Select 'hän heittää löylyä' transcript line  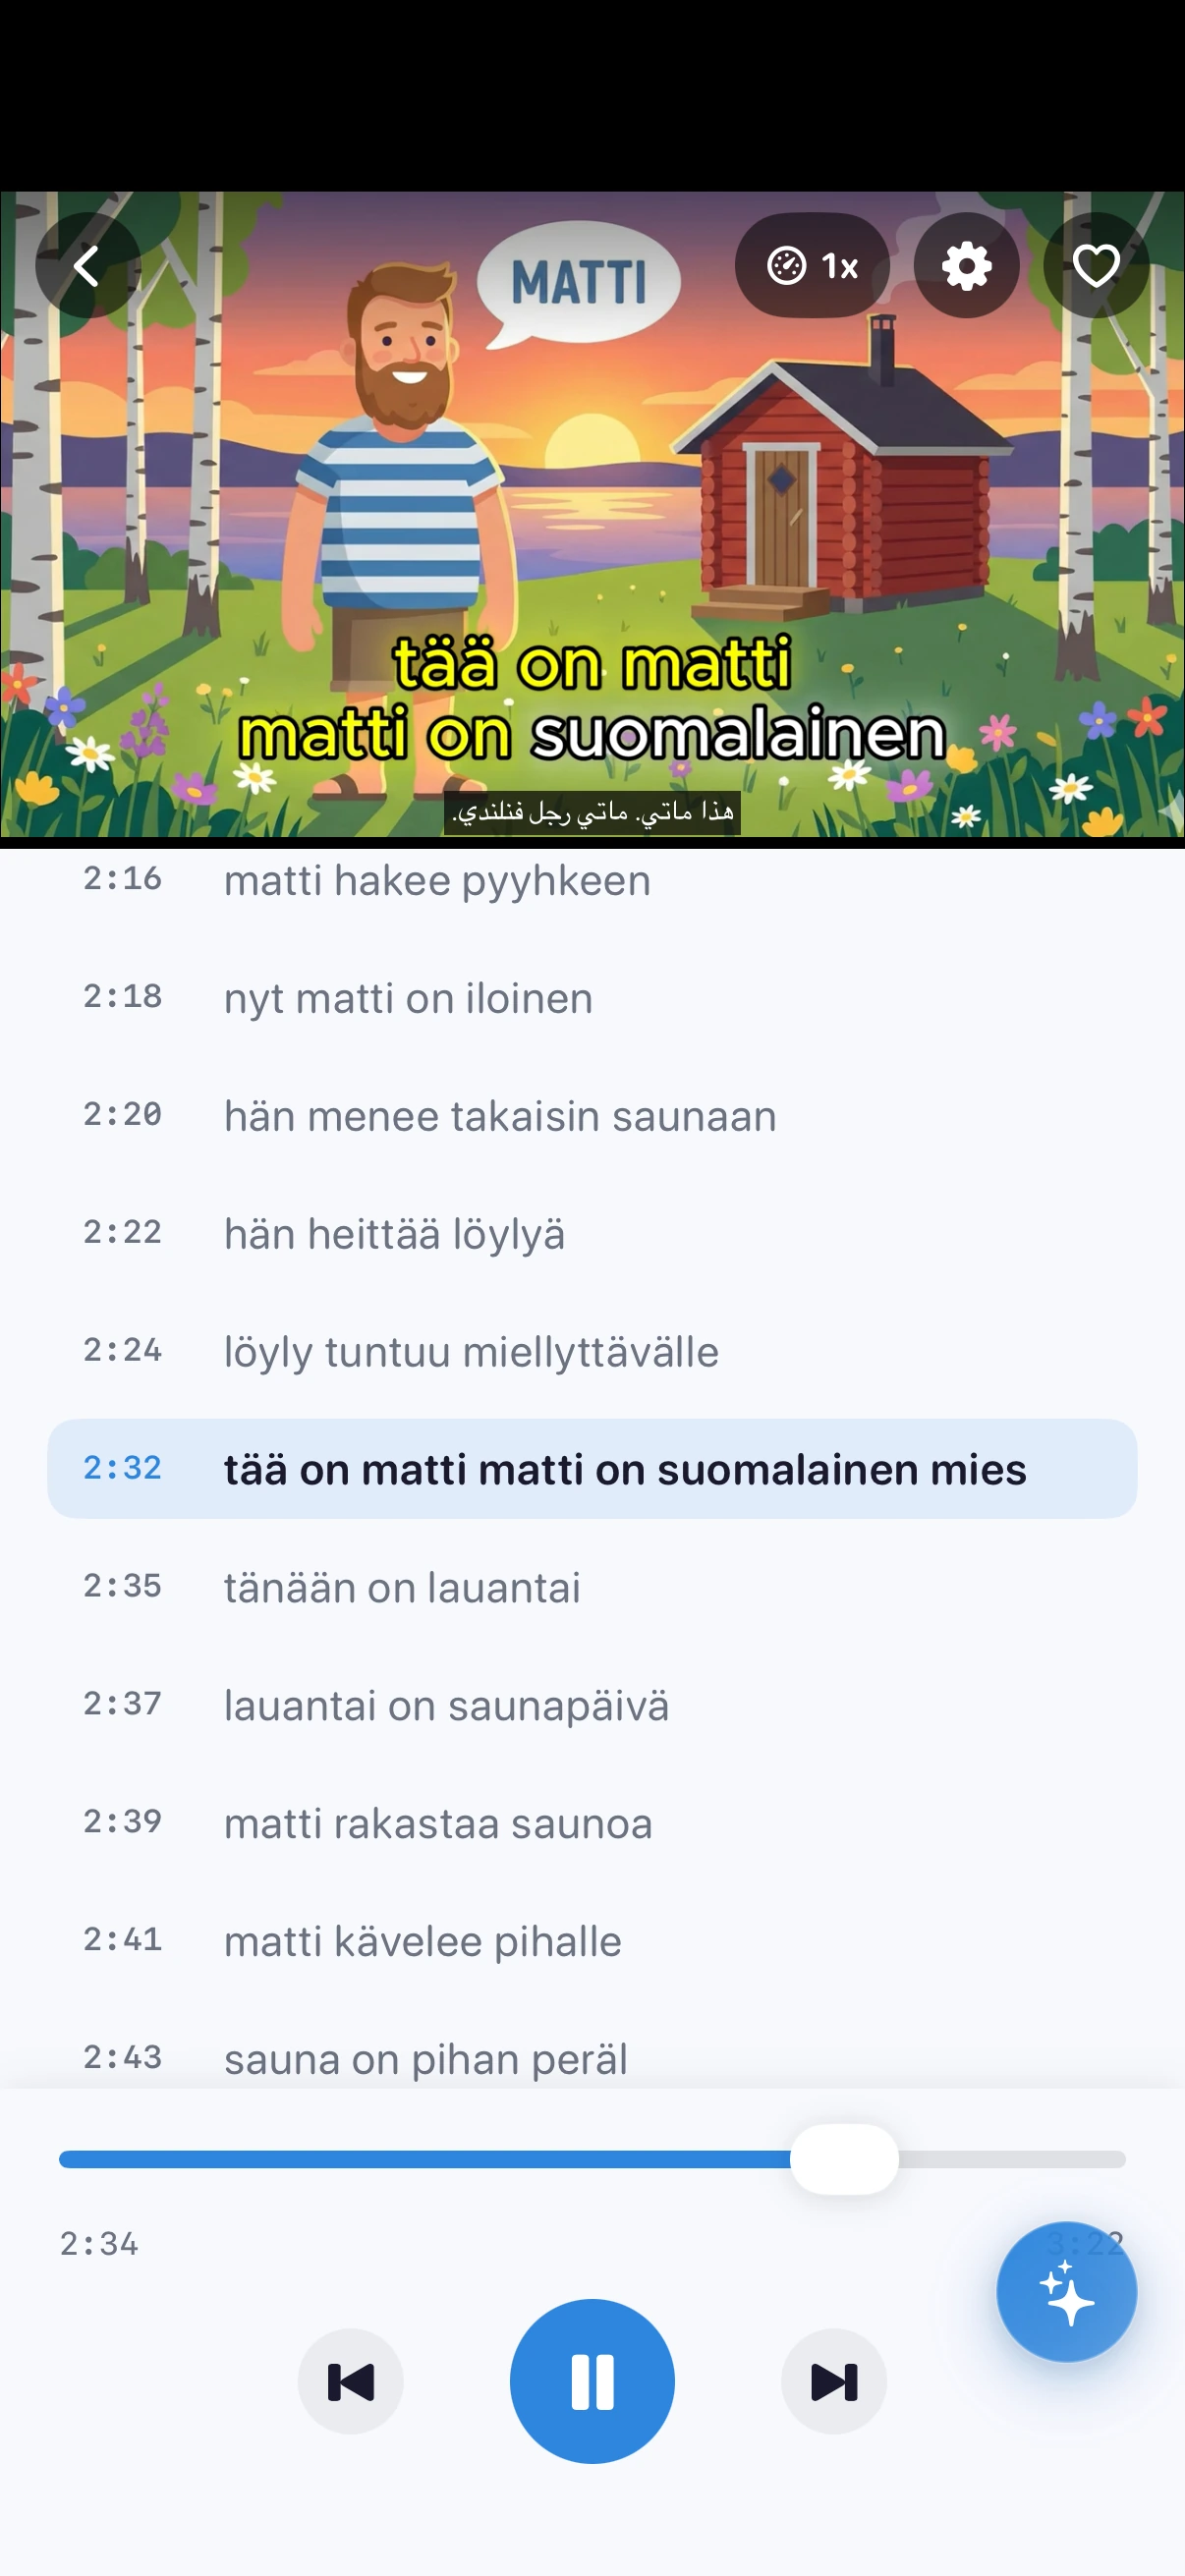click(x=592, y=1233)
